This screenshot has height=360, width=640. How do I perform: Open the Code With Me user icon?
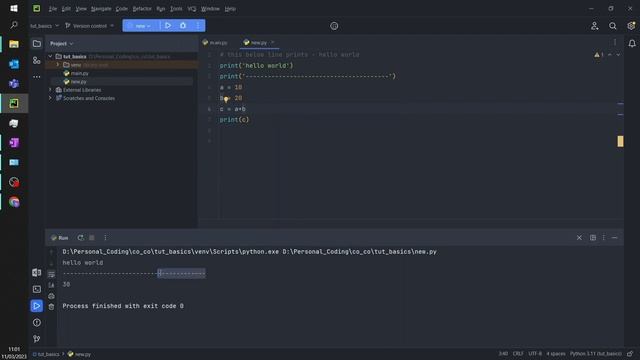tap(594, 26)
